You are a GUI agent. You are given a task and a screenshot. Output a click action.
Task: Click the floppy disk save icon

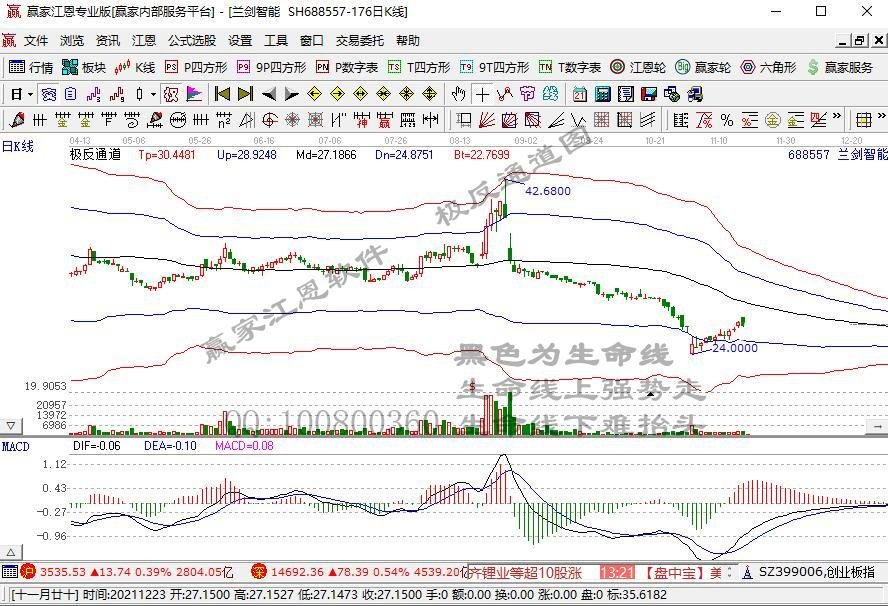point(649,94)
